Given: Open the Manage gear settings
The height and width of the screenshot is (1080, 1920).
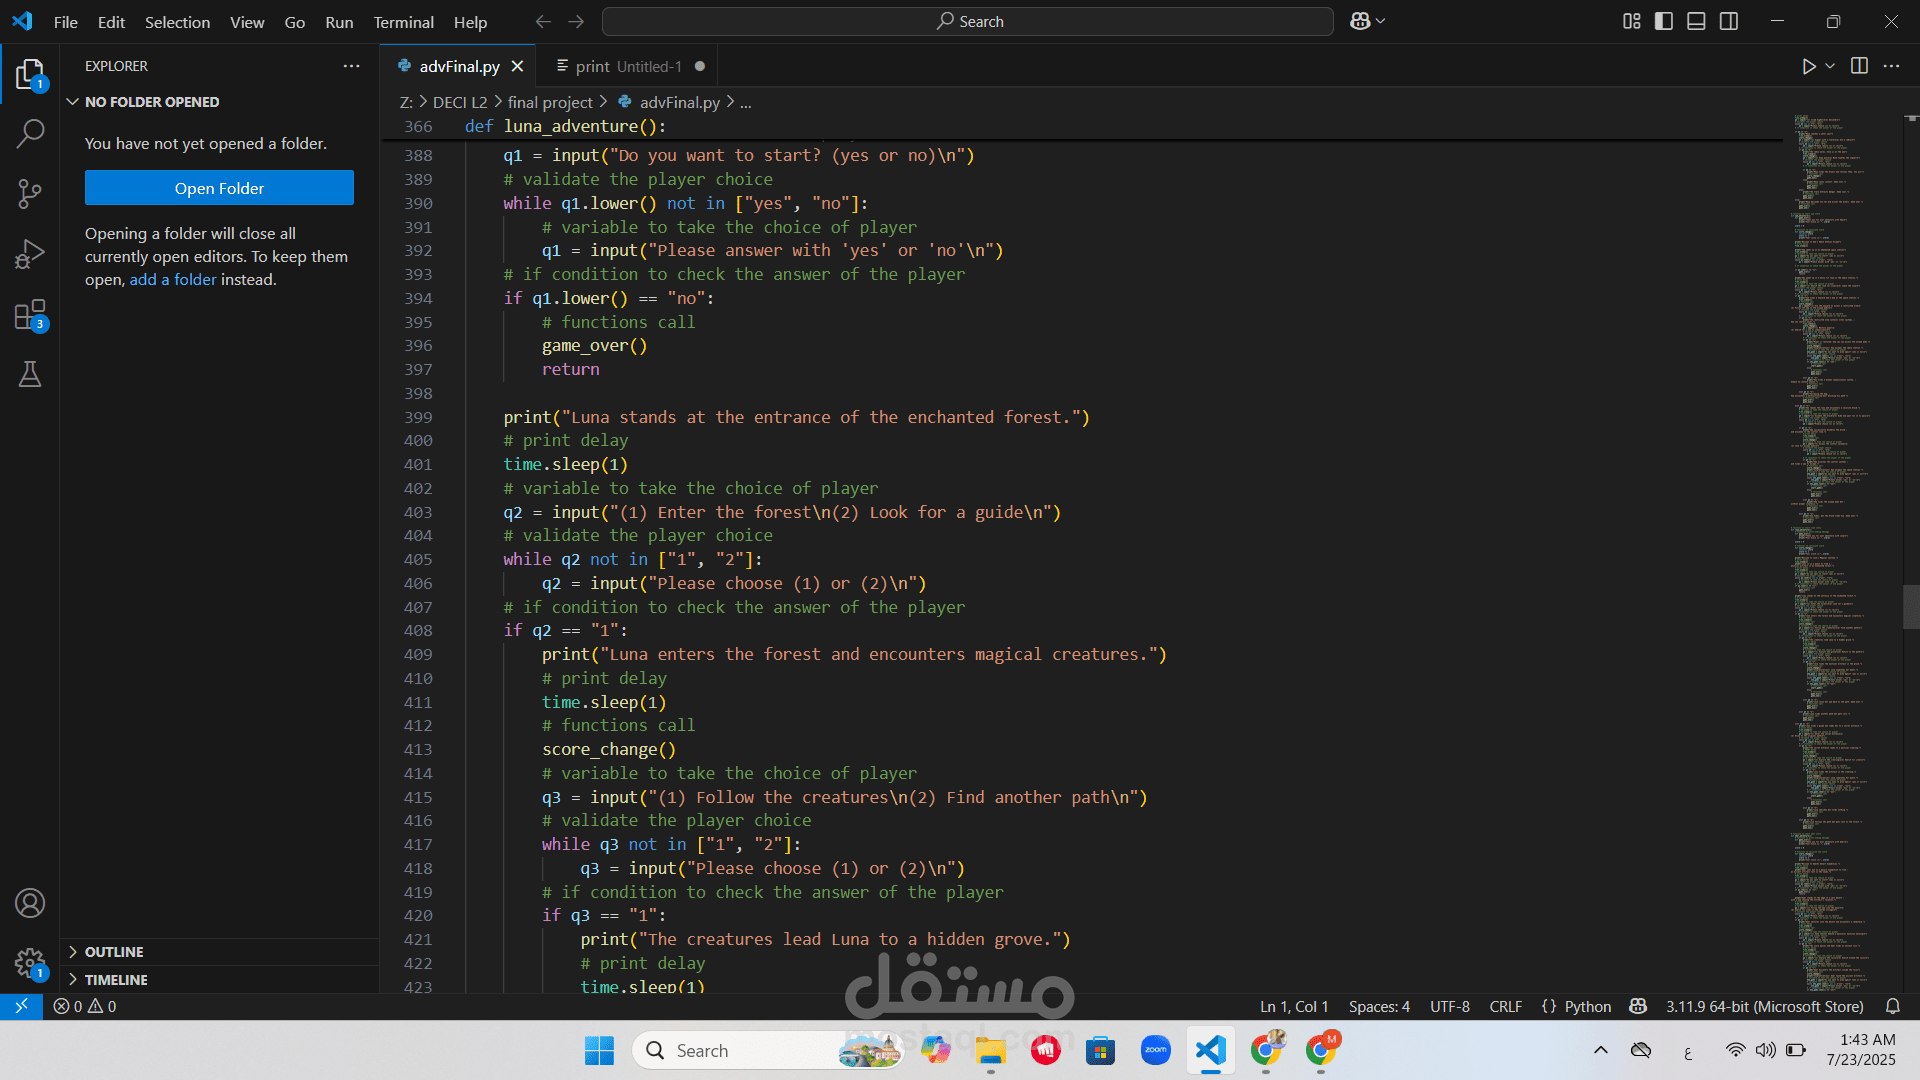Looking at the screenshot, I should [x=30, y=963].
